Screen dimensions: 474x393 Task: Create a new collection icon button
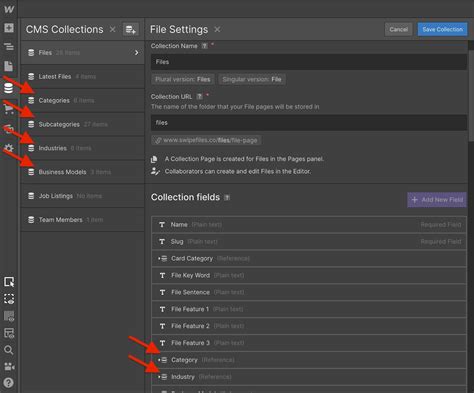tap(131, 30)
